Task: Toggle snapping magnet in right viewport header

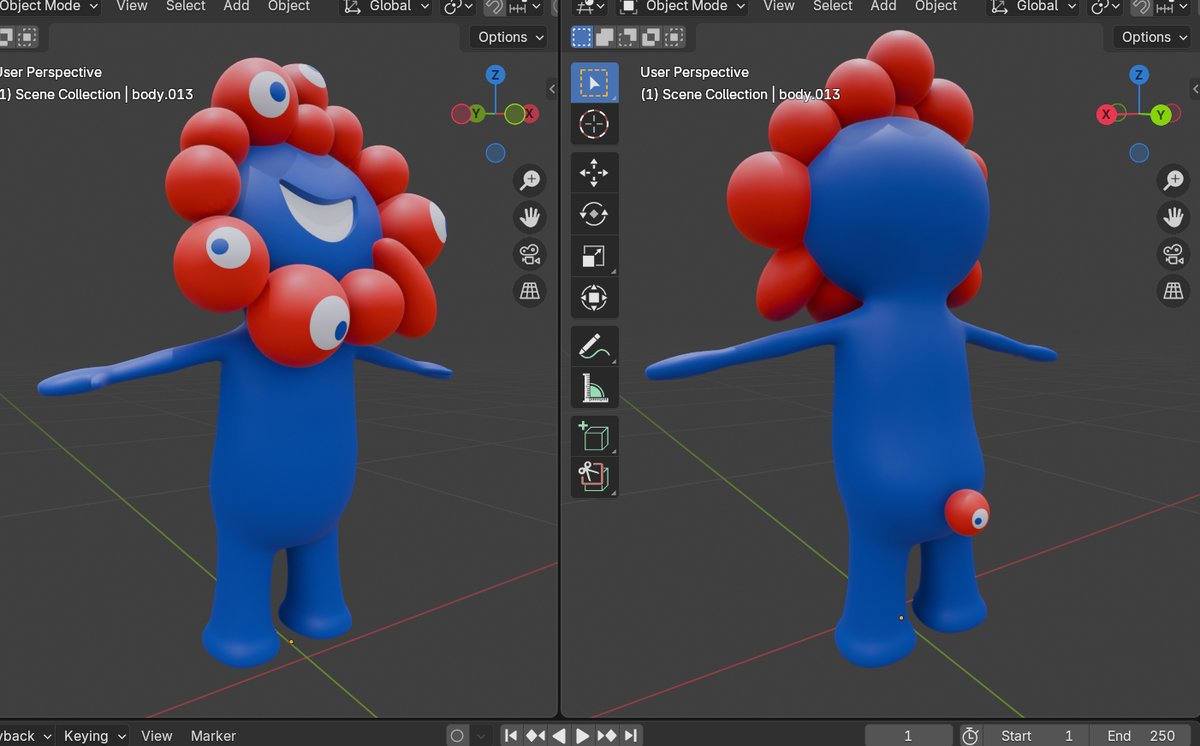Action: (x=1141, y=7)
